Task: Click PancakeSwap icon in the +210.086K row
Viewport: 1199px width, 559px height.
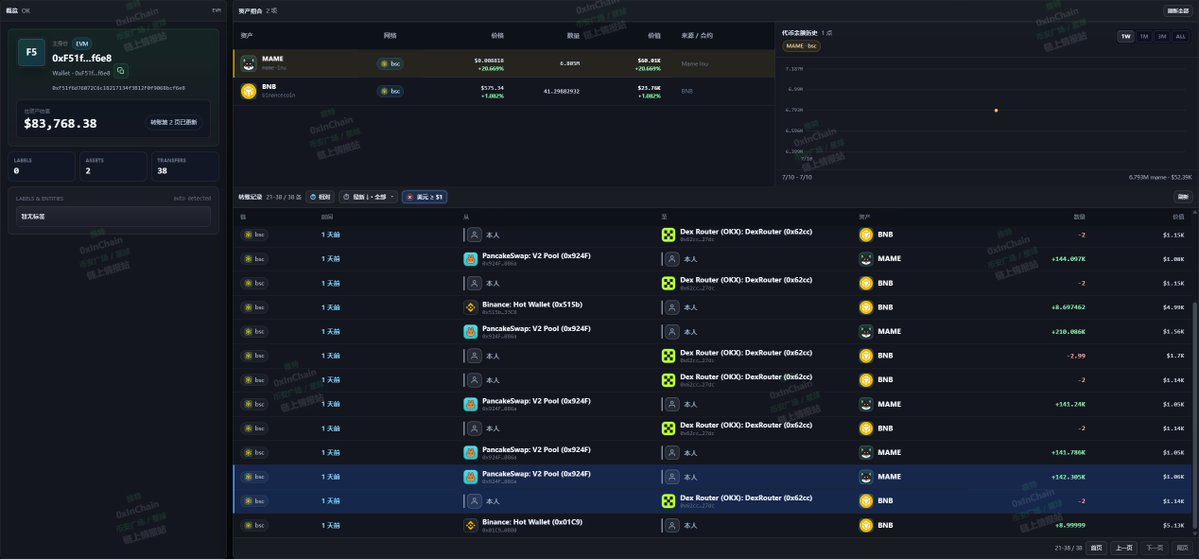Action: click(x=470, y=331)
